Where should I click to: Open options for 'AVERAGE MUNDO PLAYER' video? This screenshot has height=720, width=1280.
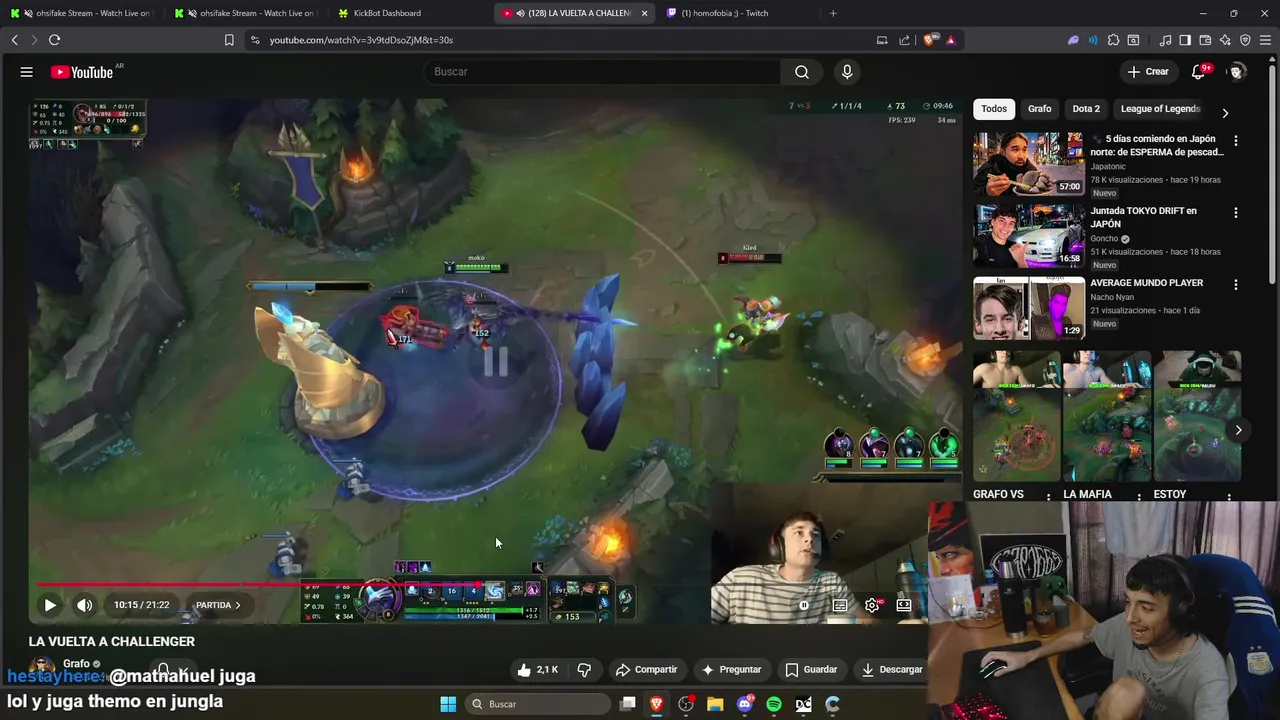pos(1236,285)
